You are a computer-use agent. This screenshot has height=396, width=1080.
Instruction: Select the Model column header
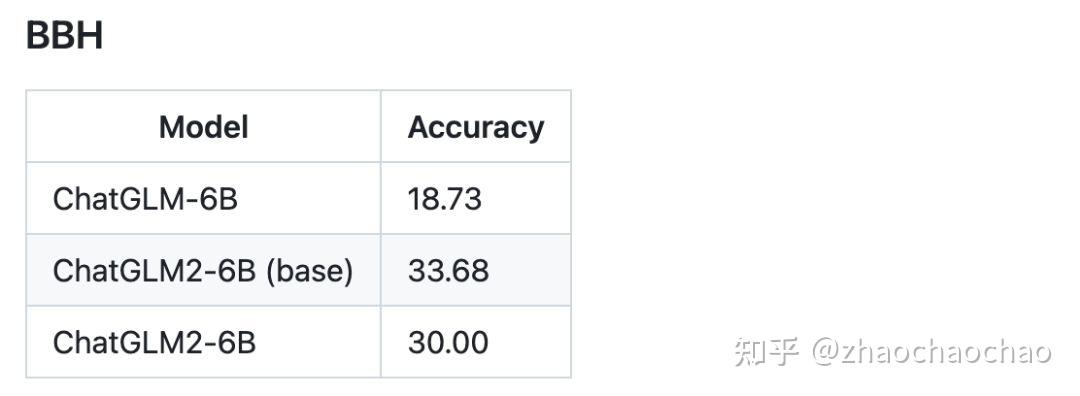click(203, 127)
